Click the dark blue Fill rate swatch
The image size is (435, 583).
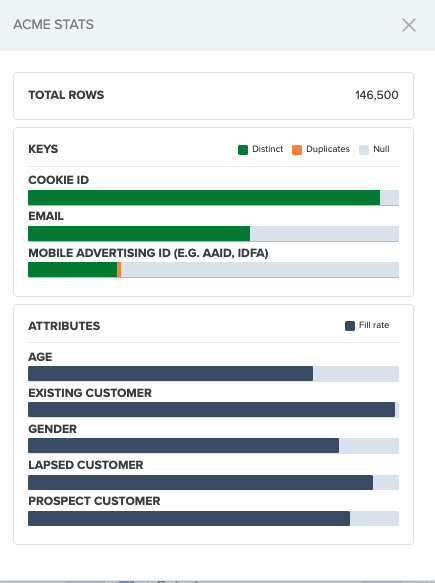(350, 326)
